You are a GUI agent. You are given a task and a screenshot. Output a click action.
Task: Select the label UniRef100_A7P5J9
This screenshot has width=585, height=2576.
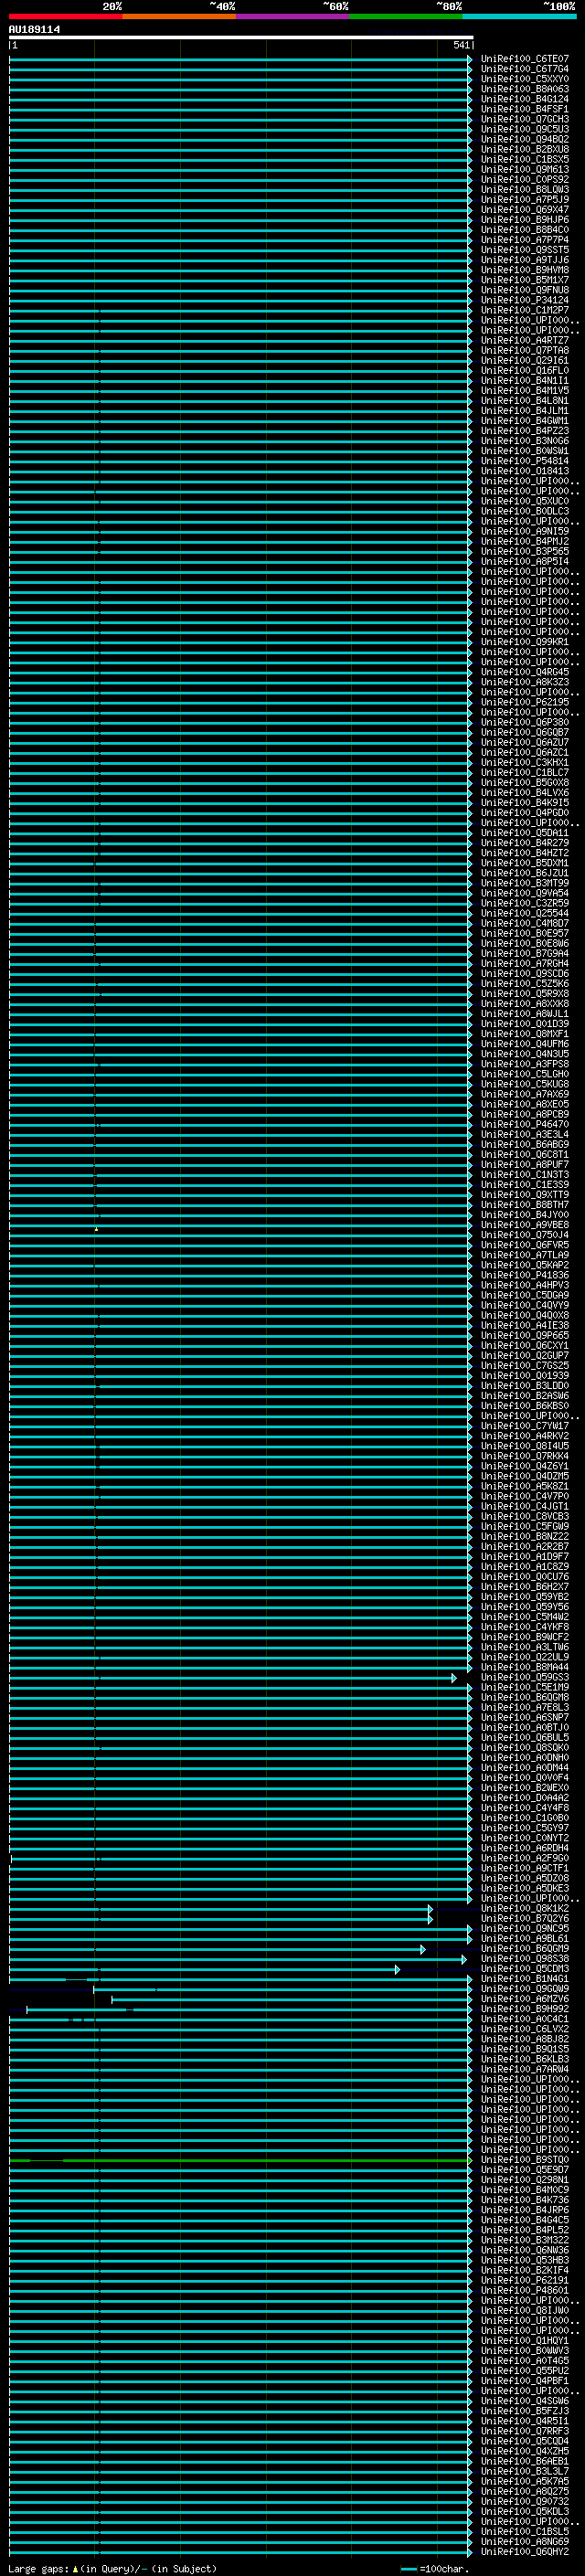click(x=524, y=199)
